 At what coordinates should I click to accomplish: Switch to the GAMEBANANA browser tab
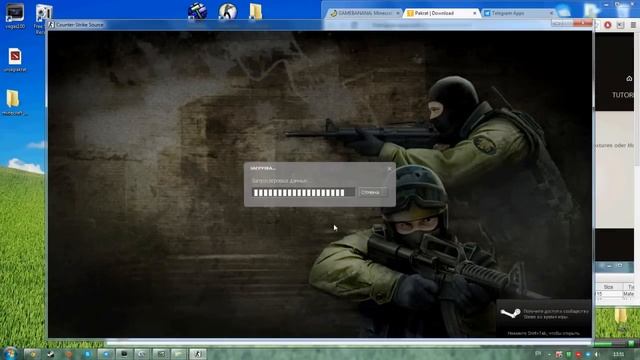(x=364, y=13)
